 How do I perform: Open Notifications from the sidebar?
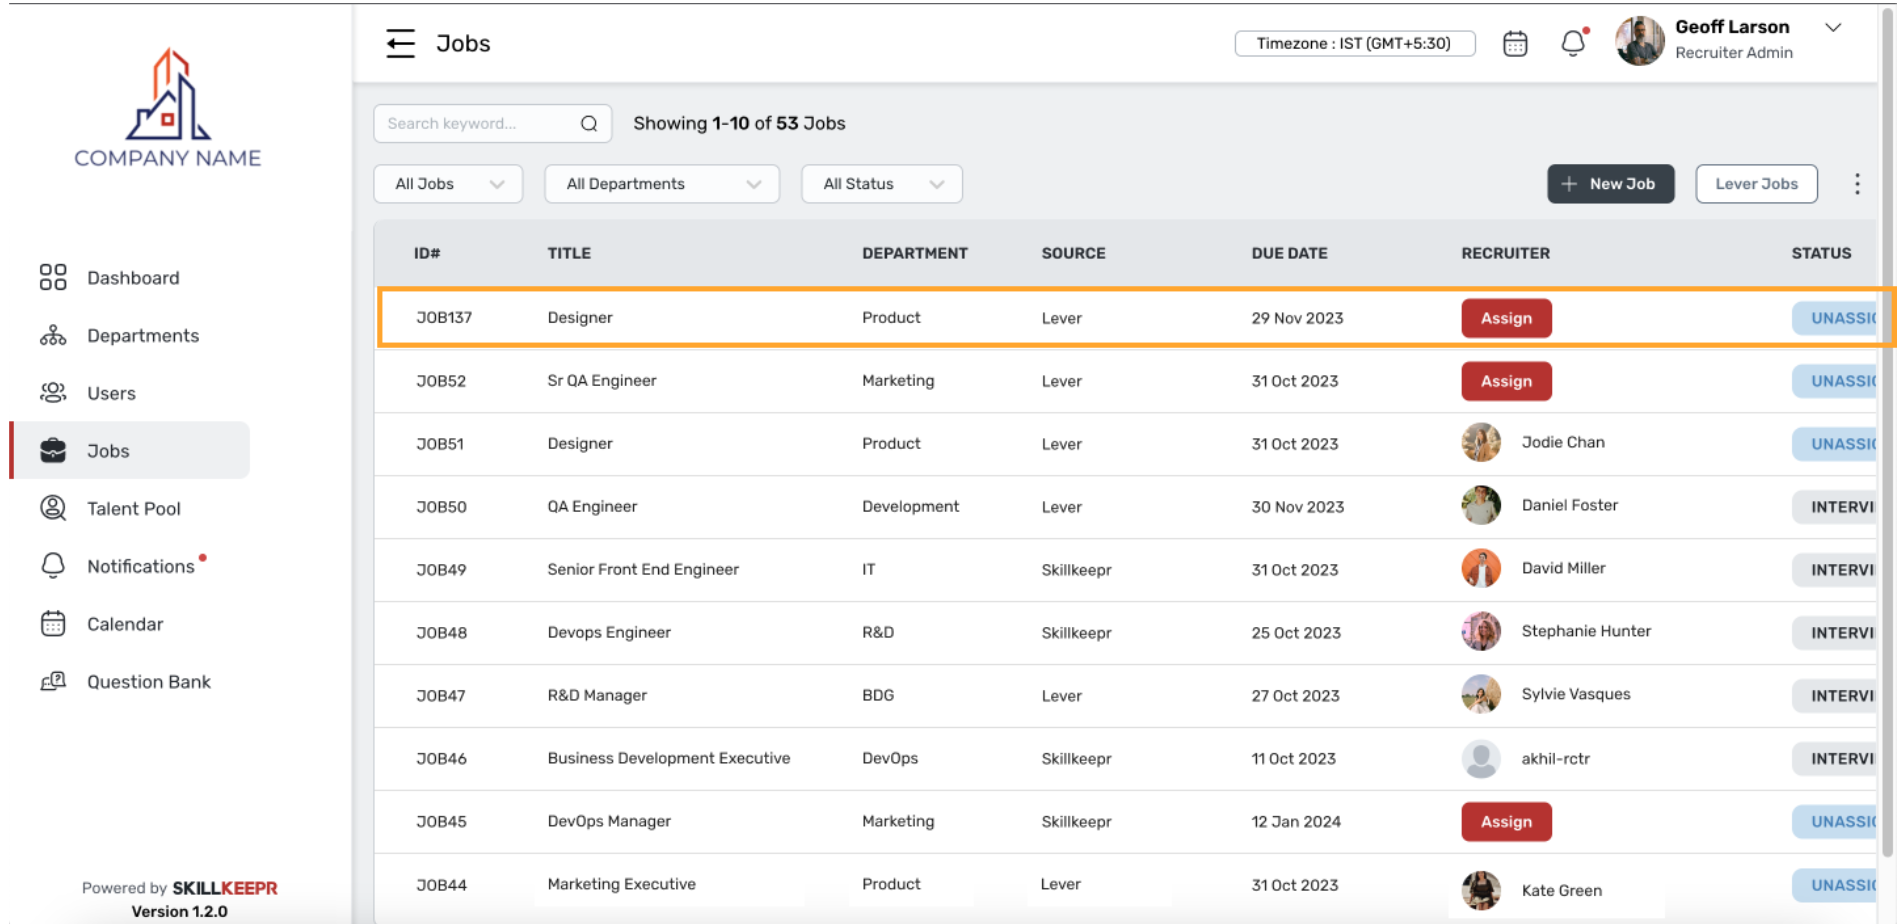(x=52, y=566)
